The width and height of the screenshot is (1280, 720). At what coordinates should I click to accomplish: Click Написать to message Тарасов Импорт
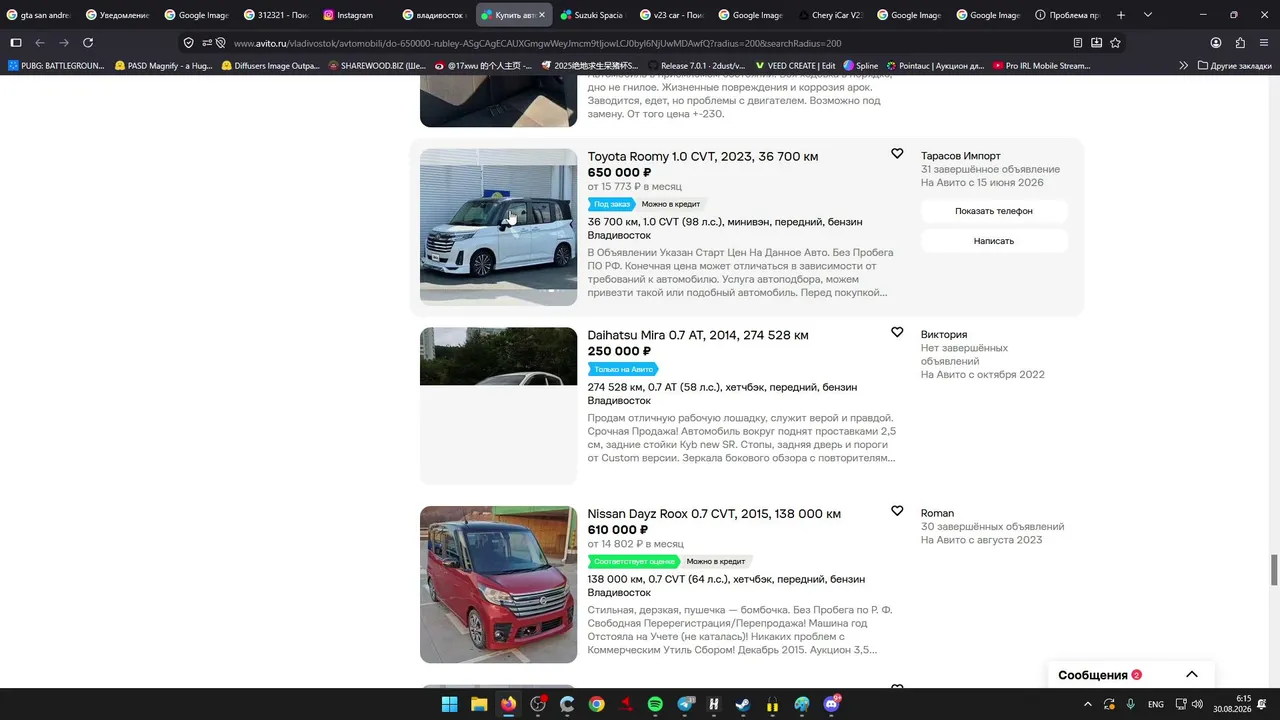[x=994, y=241]
